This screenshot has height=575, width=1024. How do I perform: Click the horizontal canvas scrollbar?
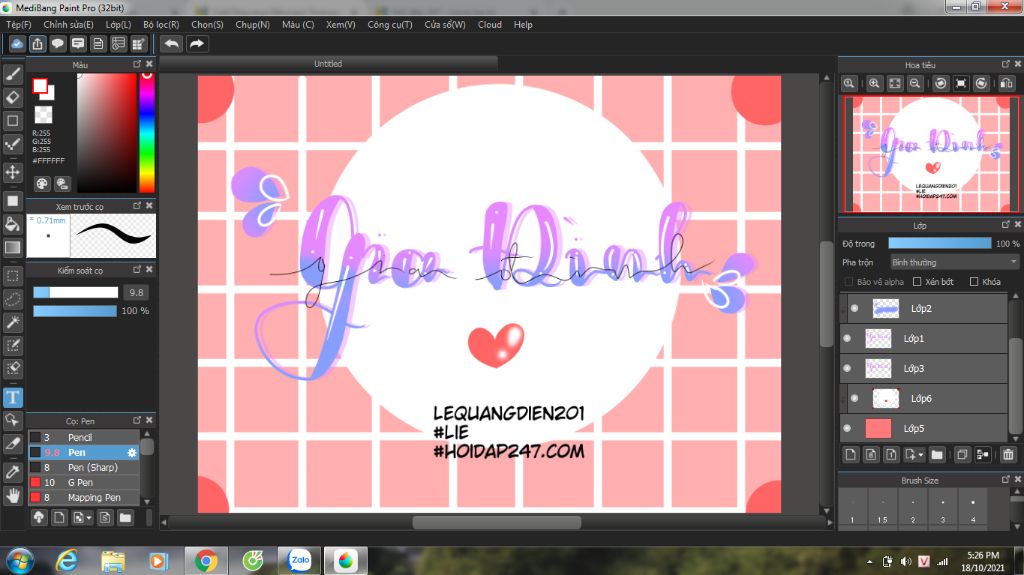496,522
